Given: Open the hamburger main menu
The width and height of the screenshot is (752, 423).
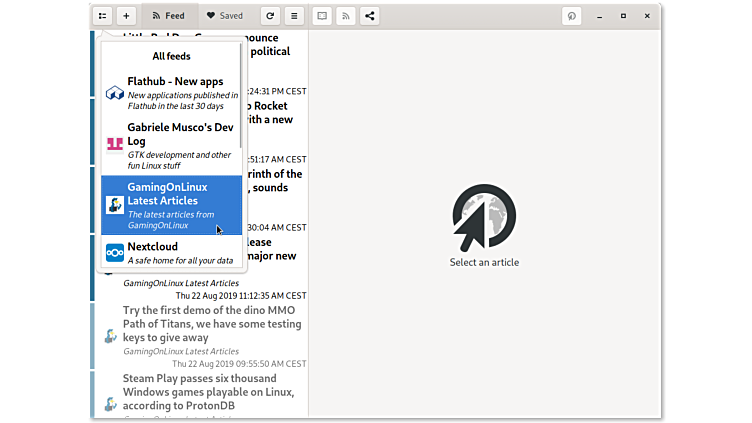Looking at the screenshot, I should tap(294, 16).
